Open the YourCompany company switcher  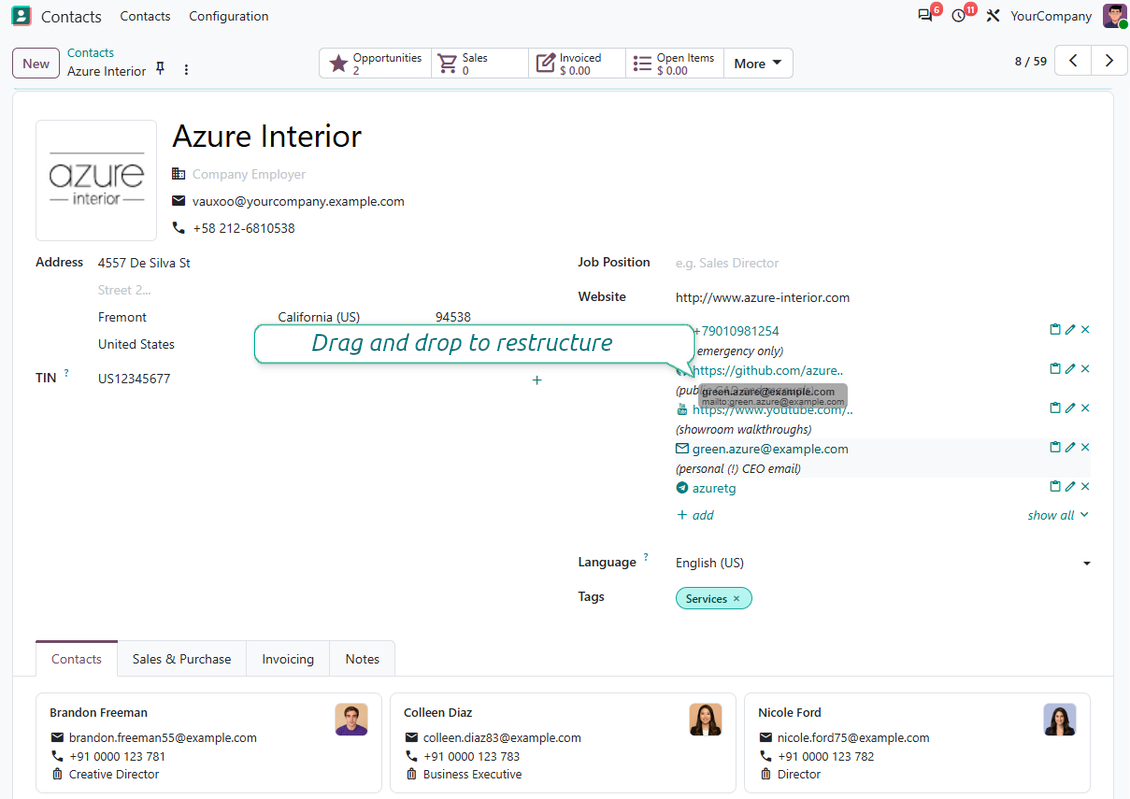coord(1051,16)
